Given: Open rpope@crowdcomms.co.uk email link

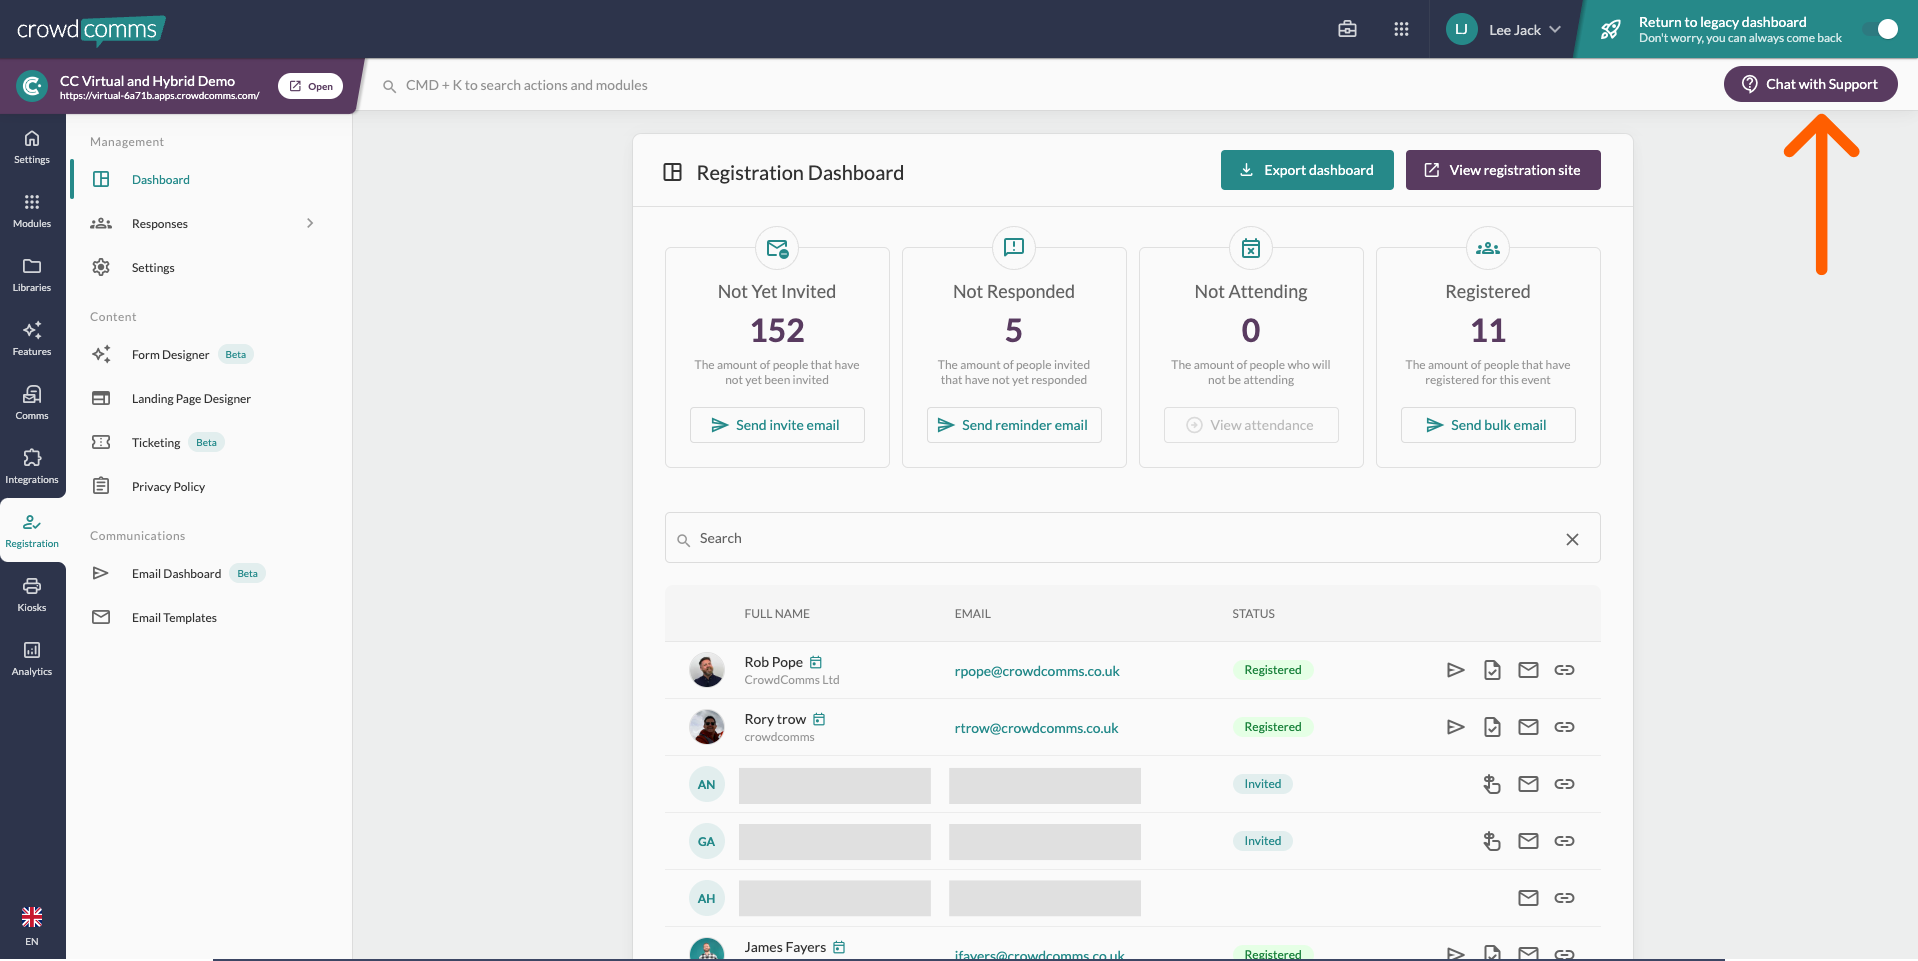Looking at the screenshot, I should 1036,671.
